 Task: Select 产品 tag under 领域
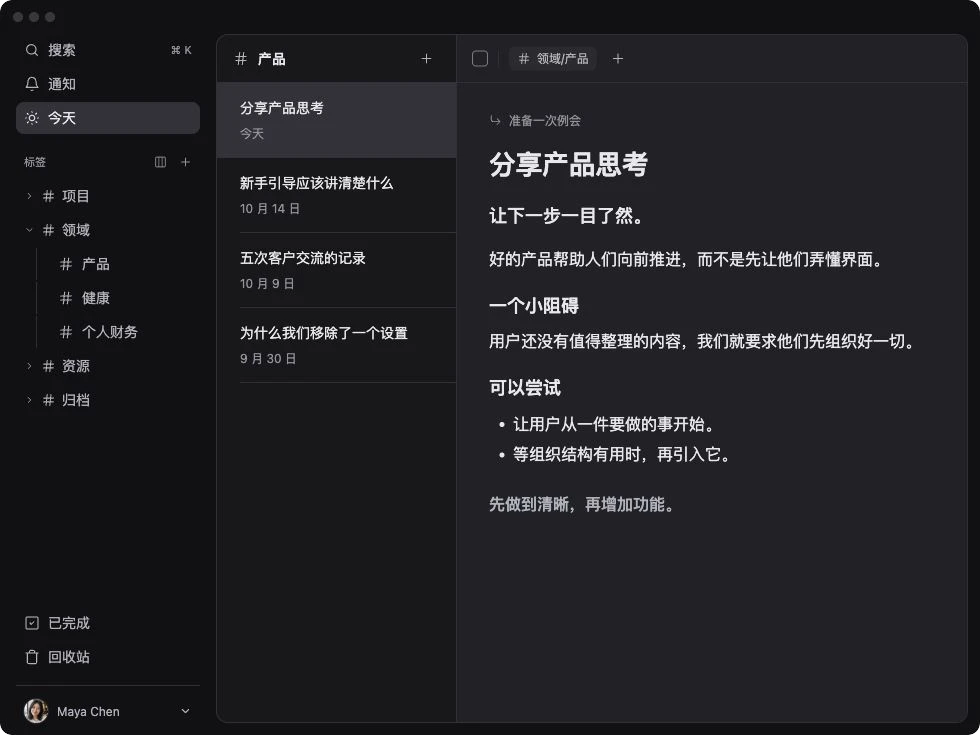tap(95, 264)
